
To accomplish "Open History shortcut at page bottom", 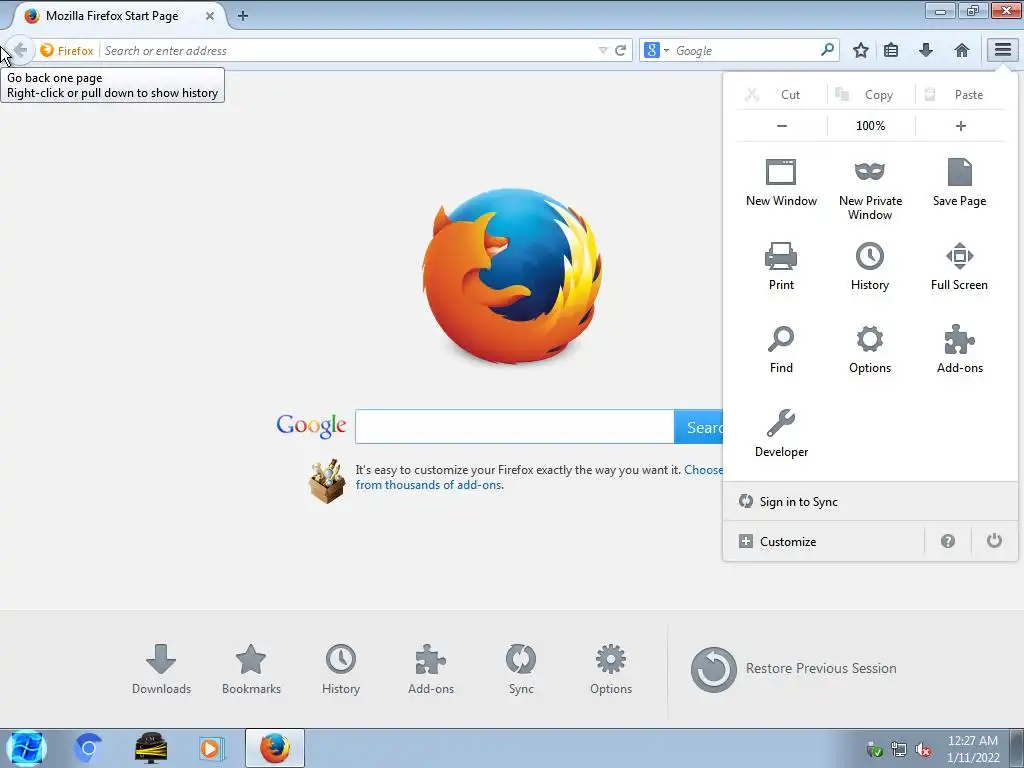I will [x=341, y=669].
